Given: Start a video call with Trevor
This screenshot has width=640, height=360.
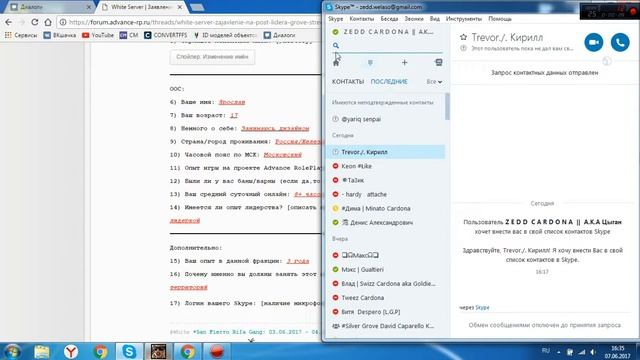Looking at the screenshot, I should [593, 42].
